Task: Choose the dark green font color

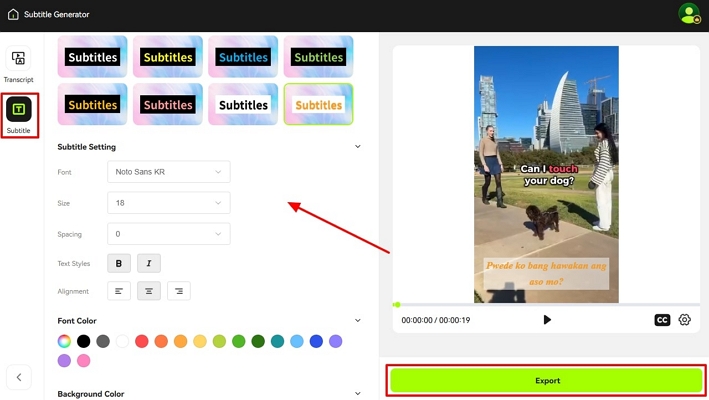Action: tap(258, 341)
